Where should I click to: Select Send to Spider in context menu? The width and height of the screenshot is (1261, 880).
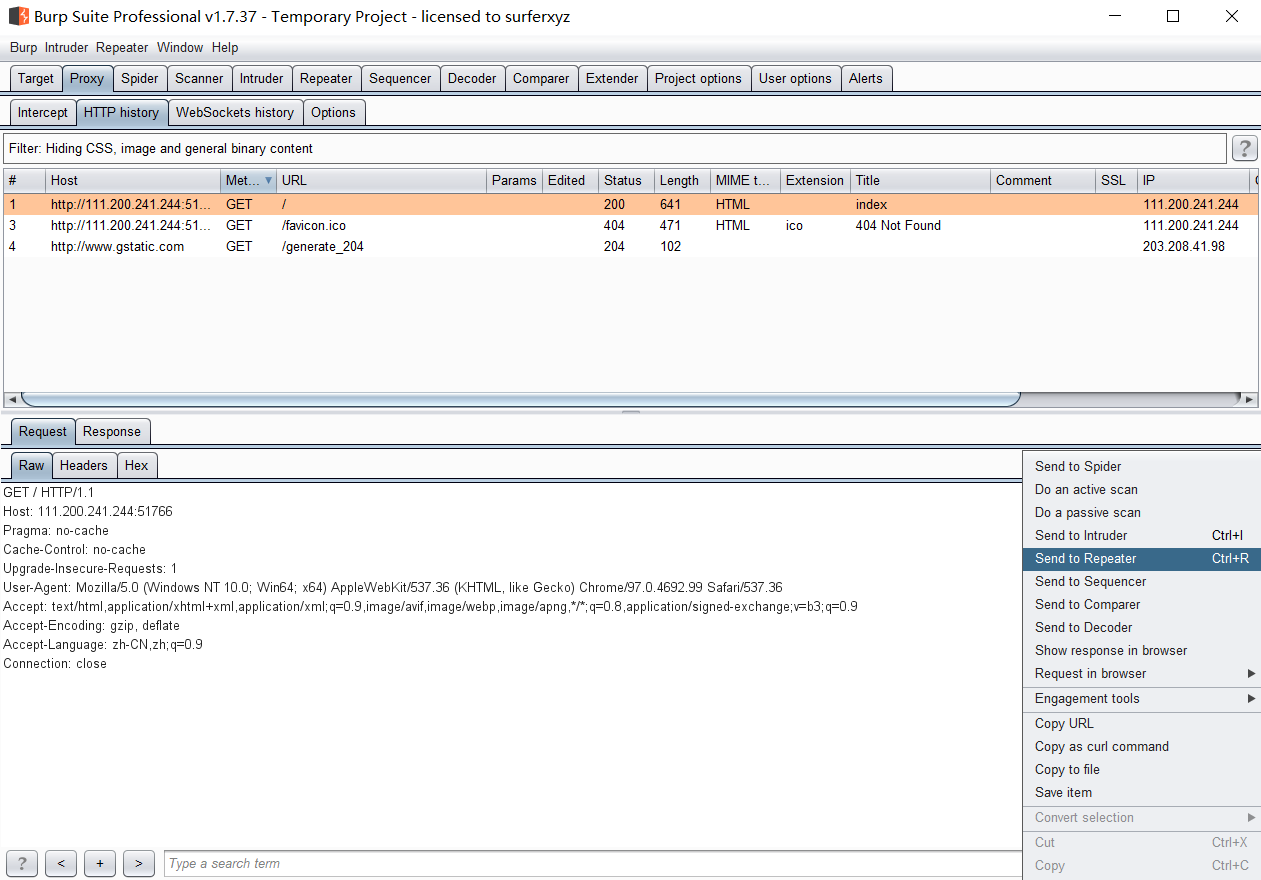pos(1141,467)
